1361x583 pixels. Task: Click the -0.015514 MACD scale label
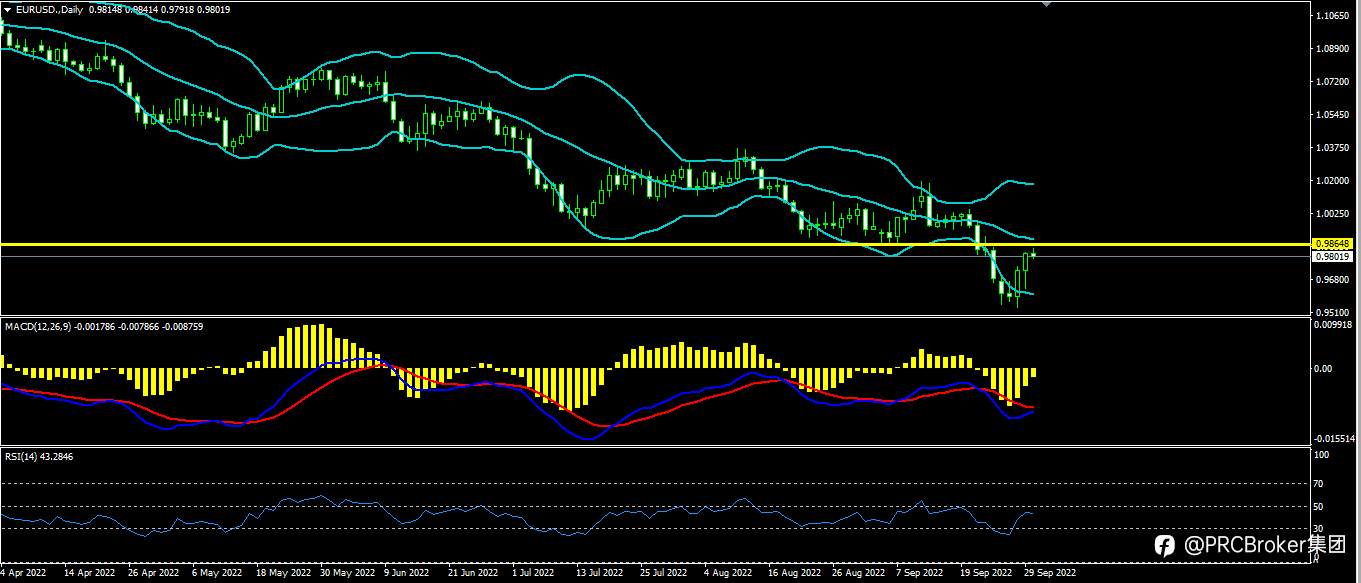1335,438
